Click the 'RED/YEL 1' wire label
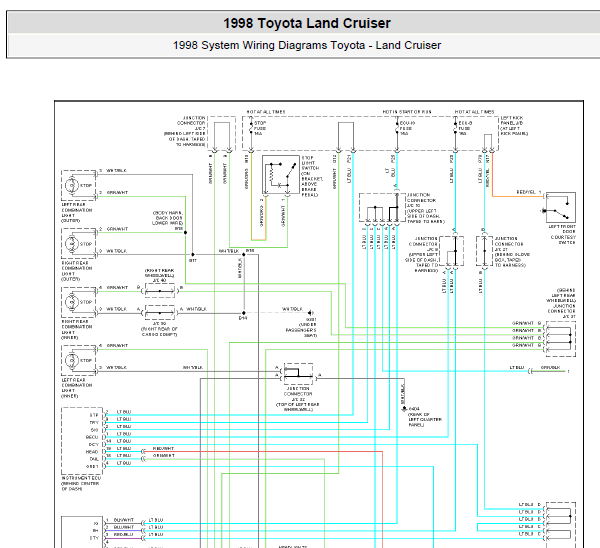Image resolution: width=600 pixels, height=548 pixels. coord(528,192)
